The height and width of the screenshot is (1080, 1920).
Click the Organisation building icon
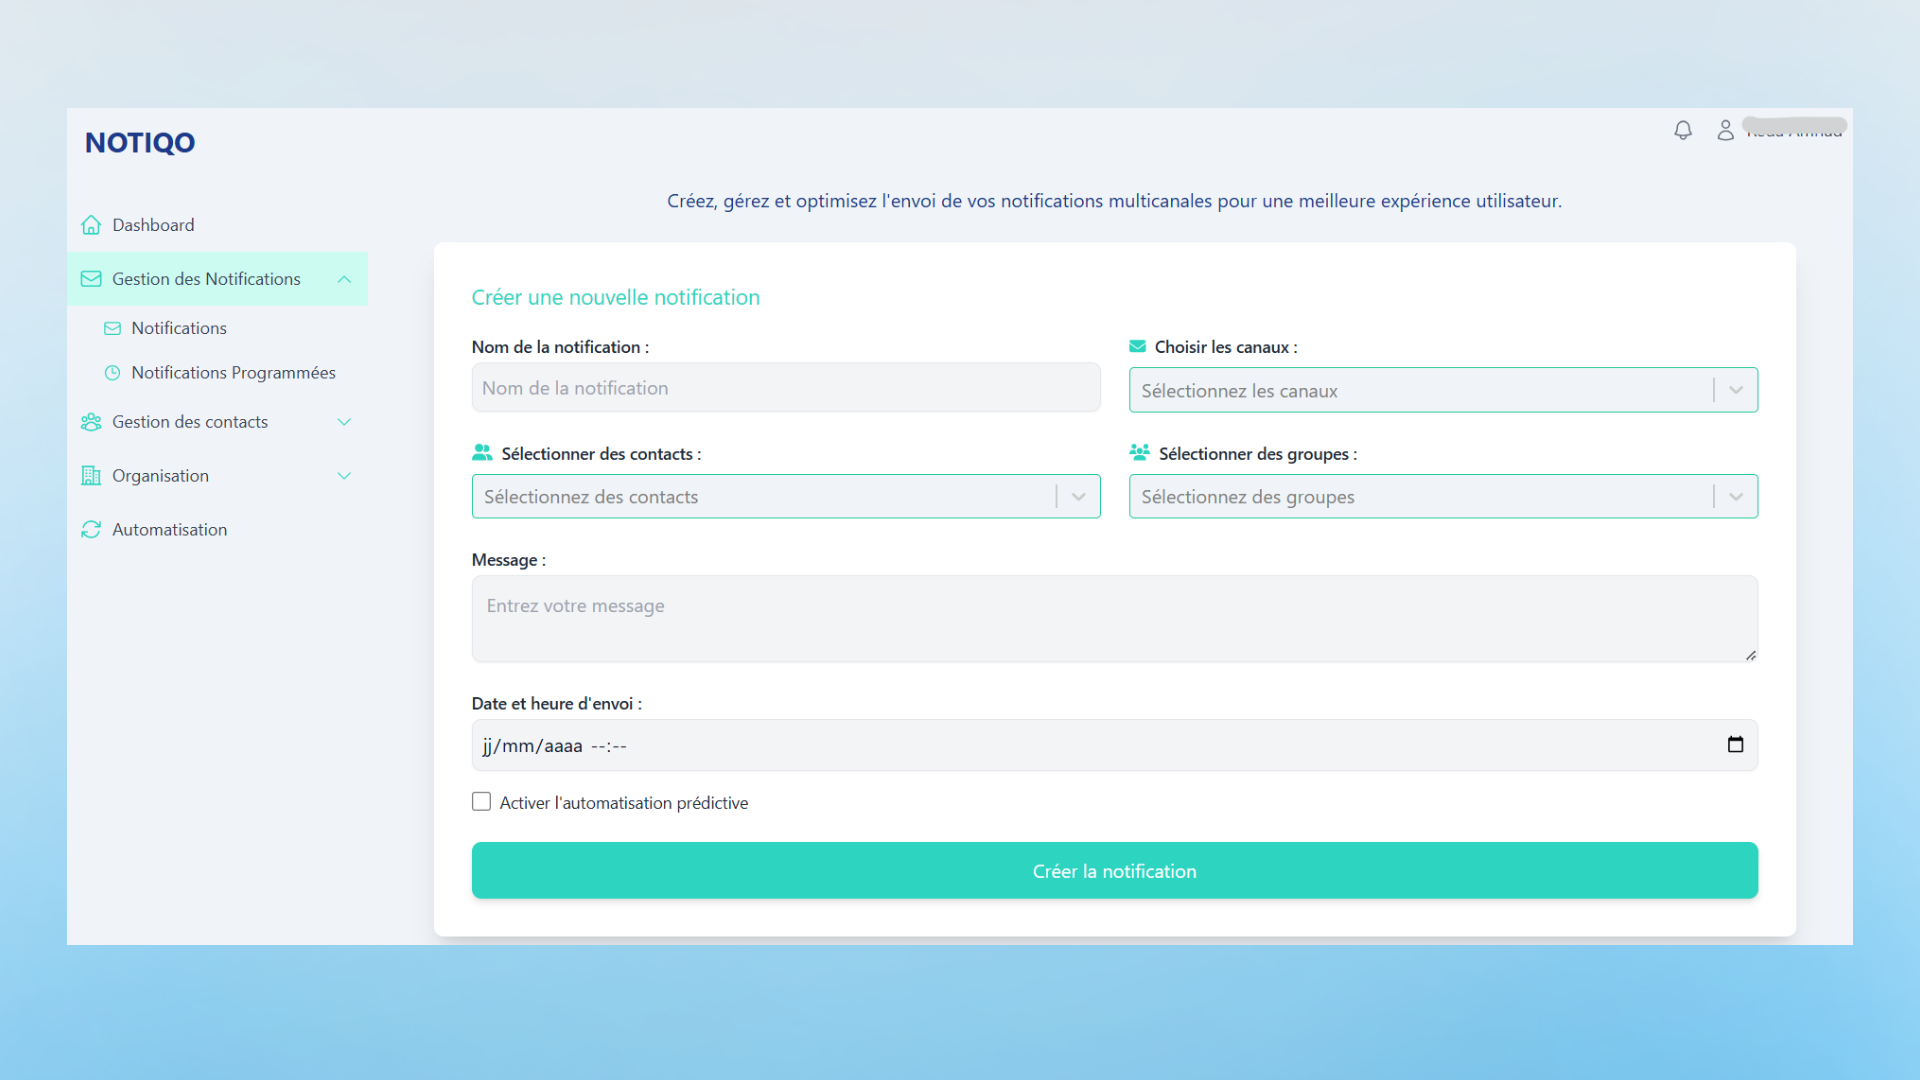91,476
